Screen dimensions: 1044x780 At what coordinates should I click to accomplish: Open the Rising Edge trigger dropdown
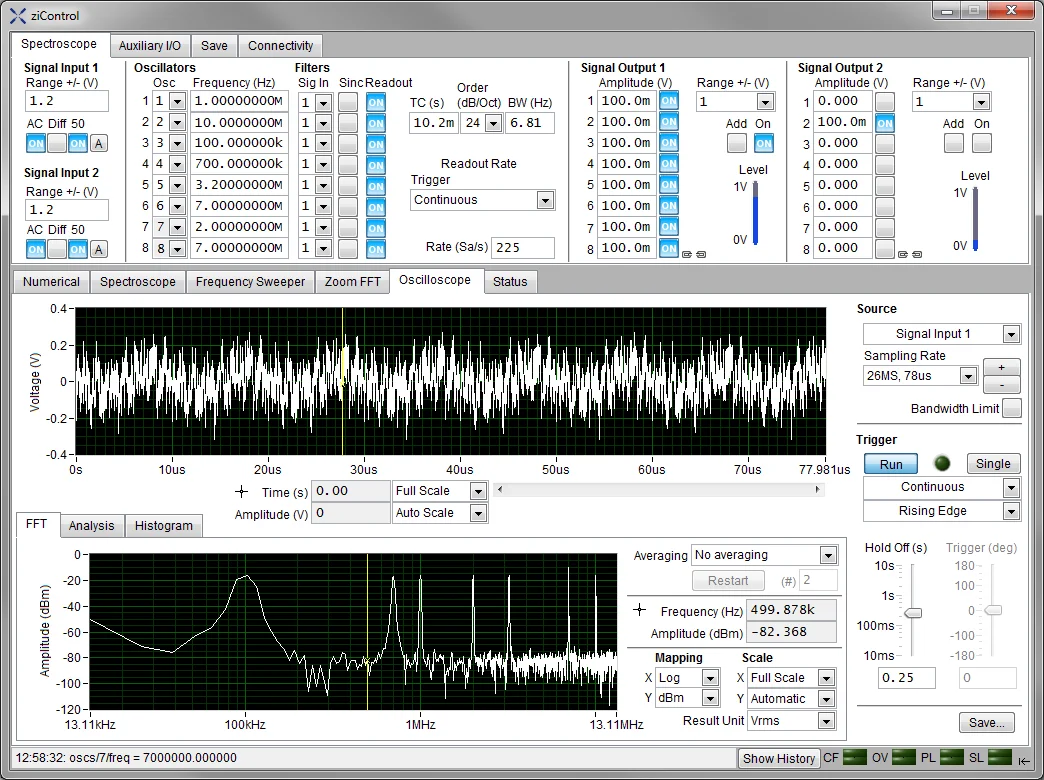[1011, 511]
